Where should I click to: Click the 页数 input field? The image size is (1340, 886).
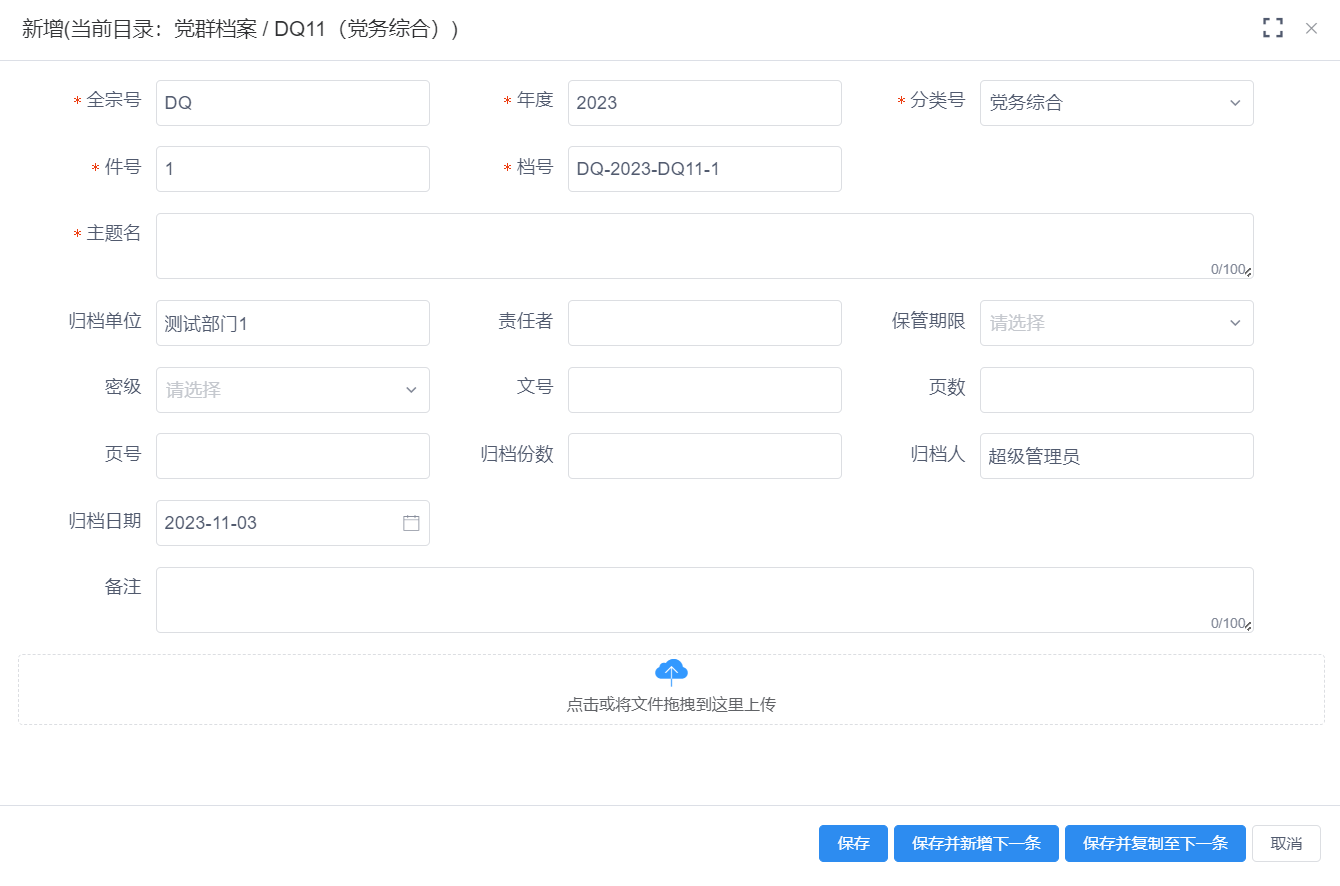(1116, 390)
